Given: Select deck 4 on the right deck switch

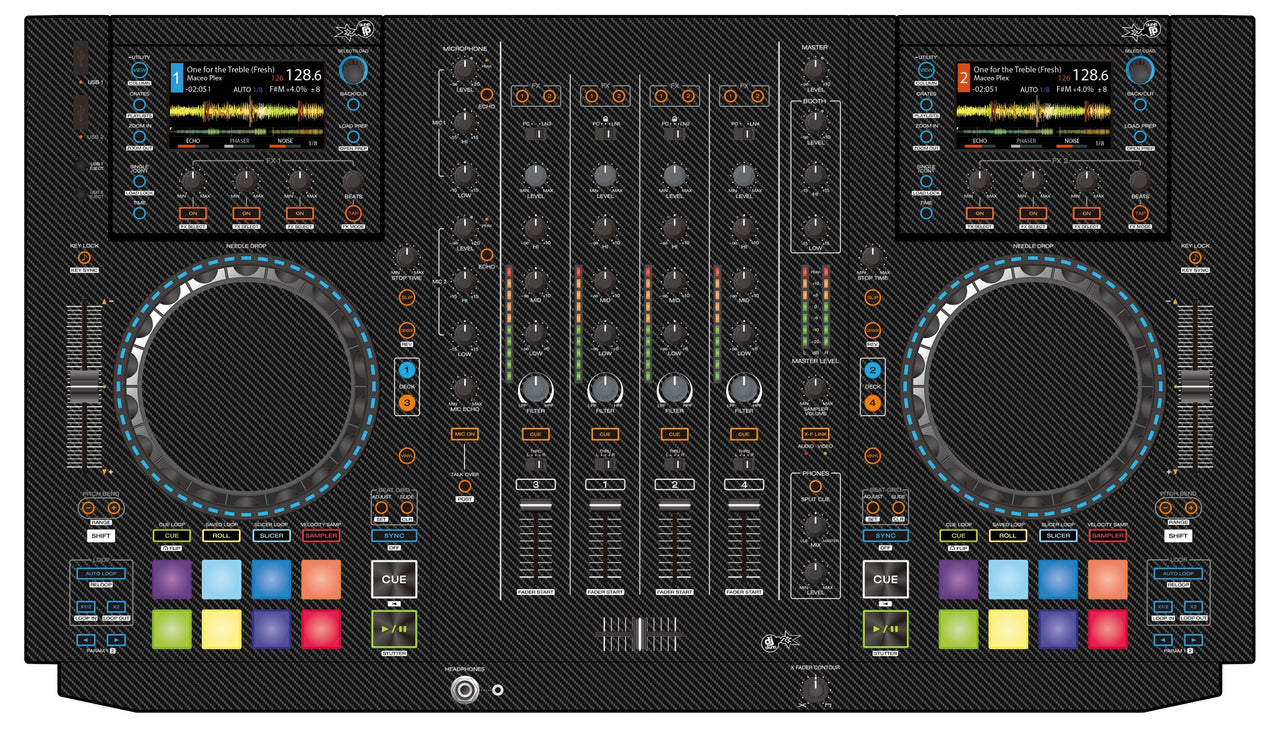Looking at the screenshot, I should click(871, 403).
